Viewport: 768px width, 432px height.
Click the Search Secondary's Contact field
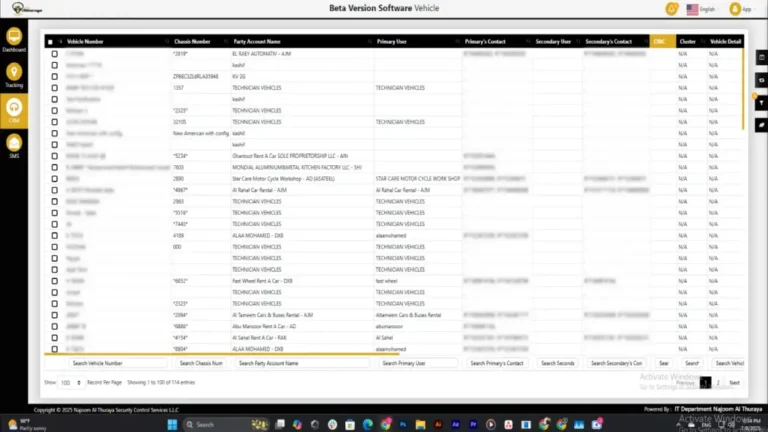[616, 363]
